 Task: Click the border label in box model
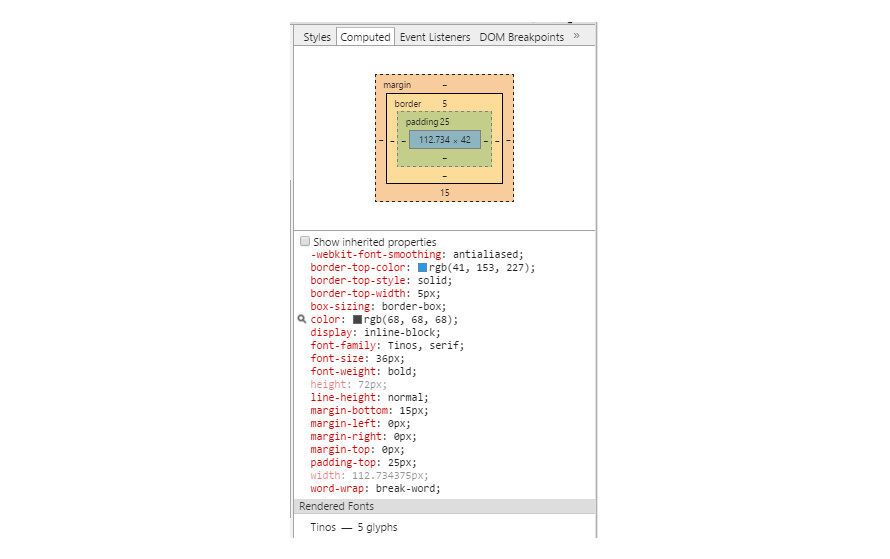(x=408, y=104)
